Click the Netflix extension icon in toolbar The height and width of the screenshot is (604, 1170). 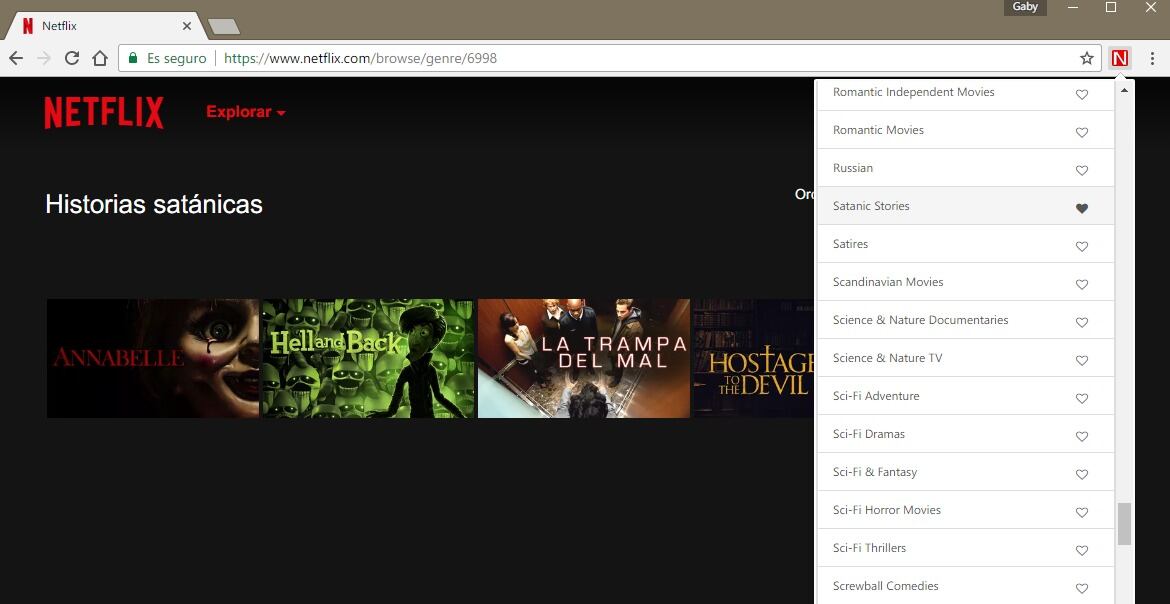click(x=1119, y=58)
